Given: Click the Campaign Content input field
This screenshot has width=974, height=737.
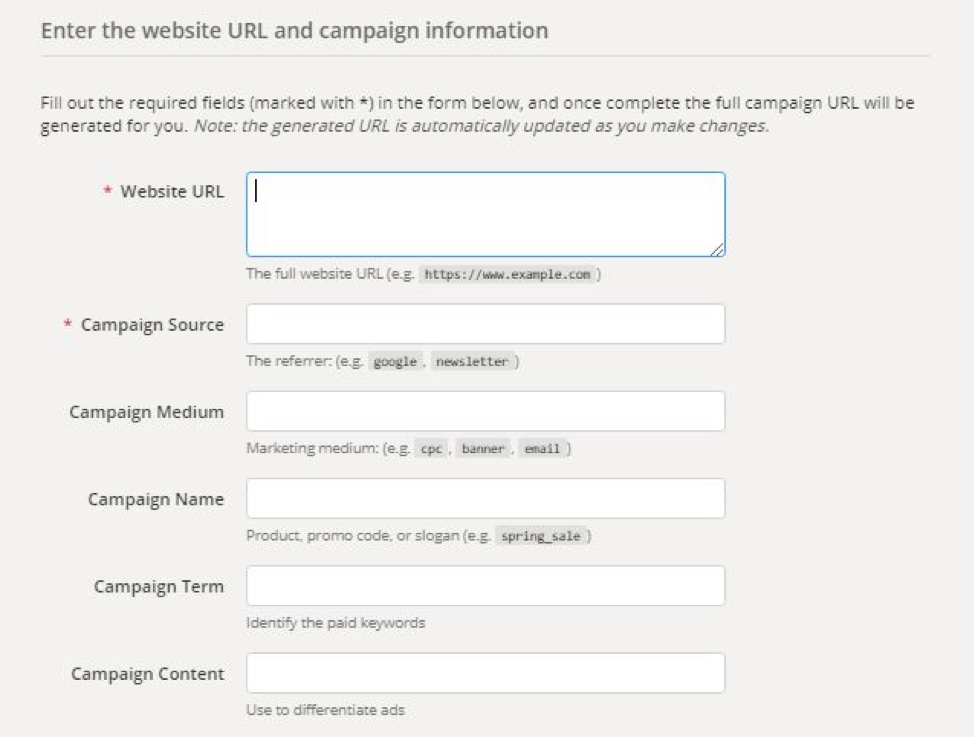Looking at the screenshot, I should (x=485, y=673).
